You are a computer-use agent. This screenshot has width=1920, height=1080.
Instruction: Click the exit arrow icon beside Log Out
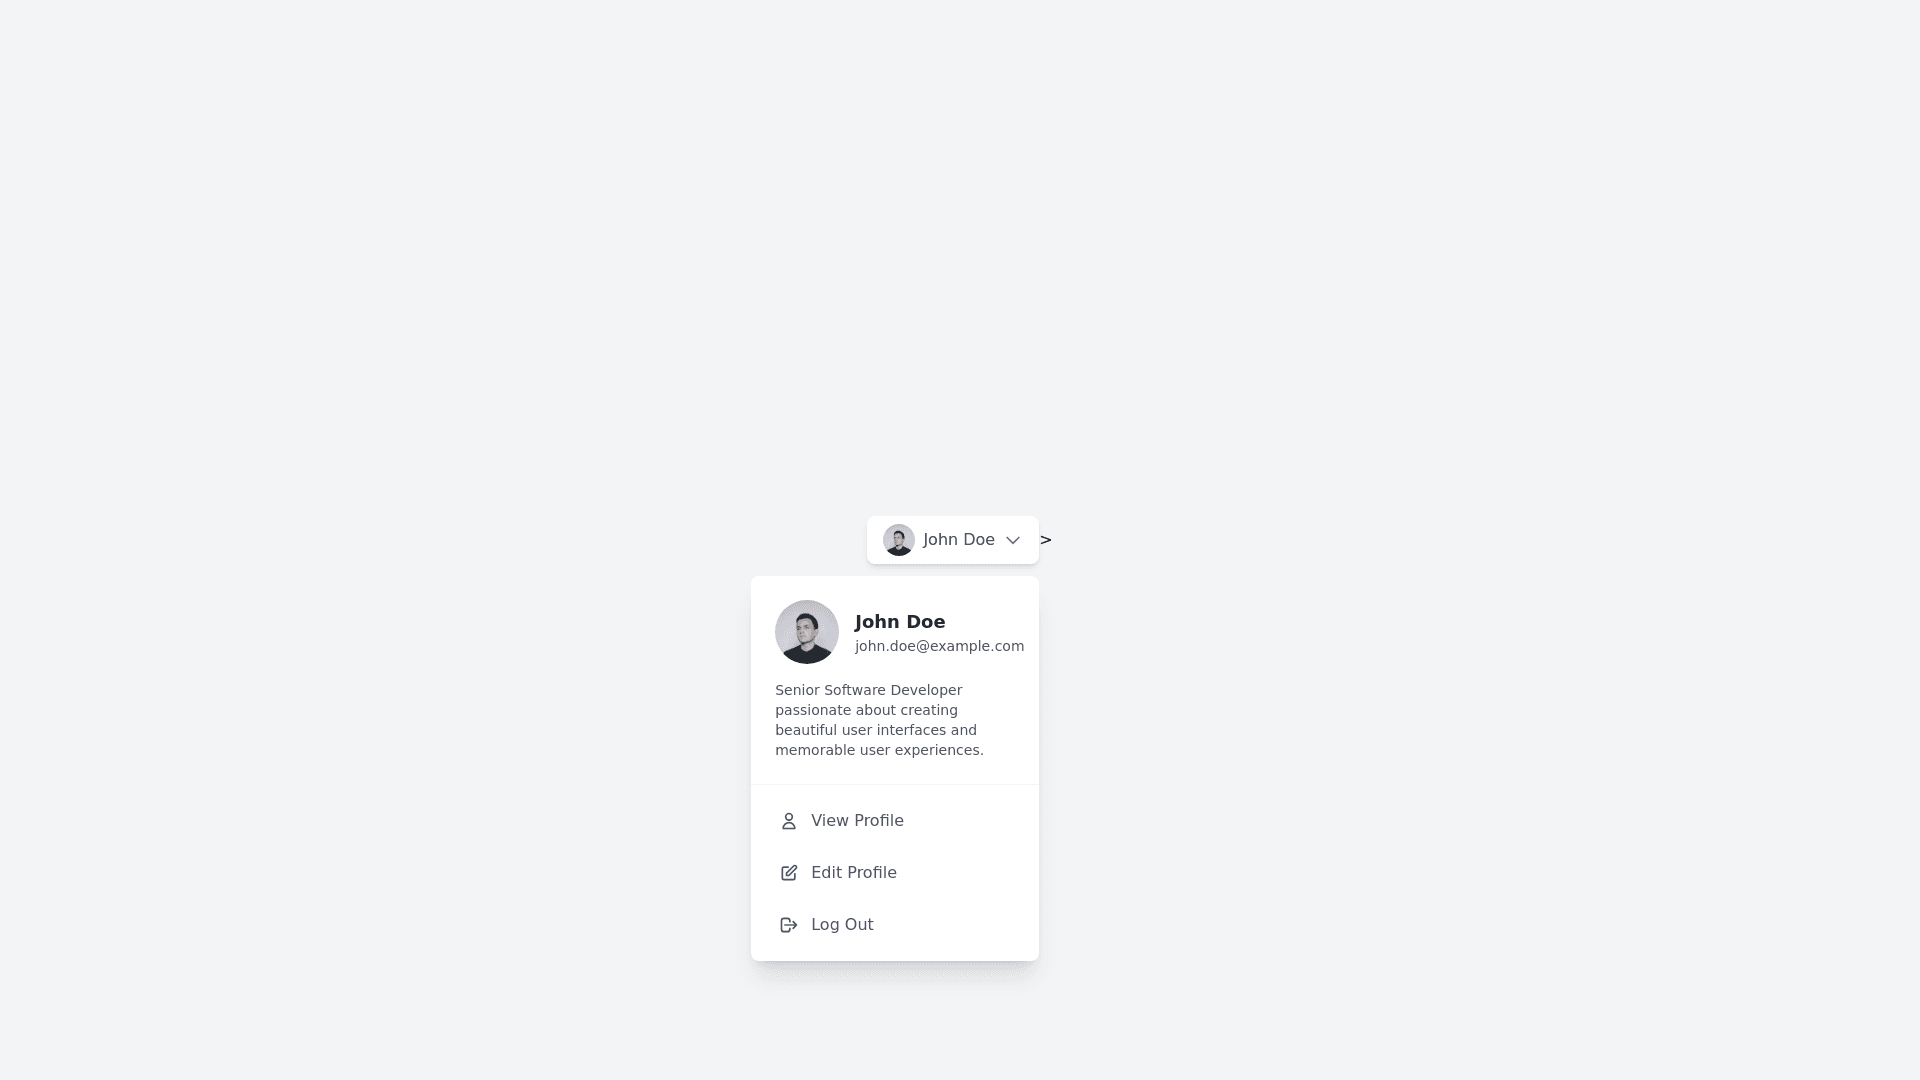[788, 925]
